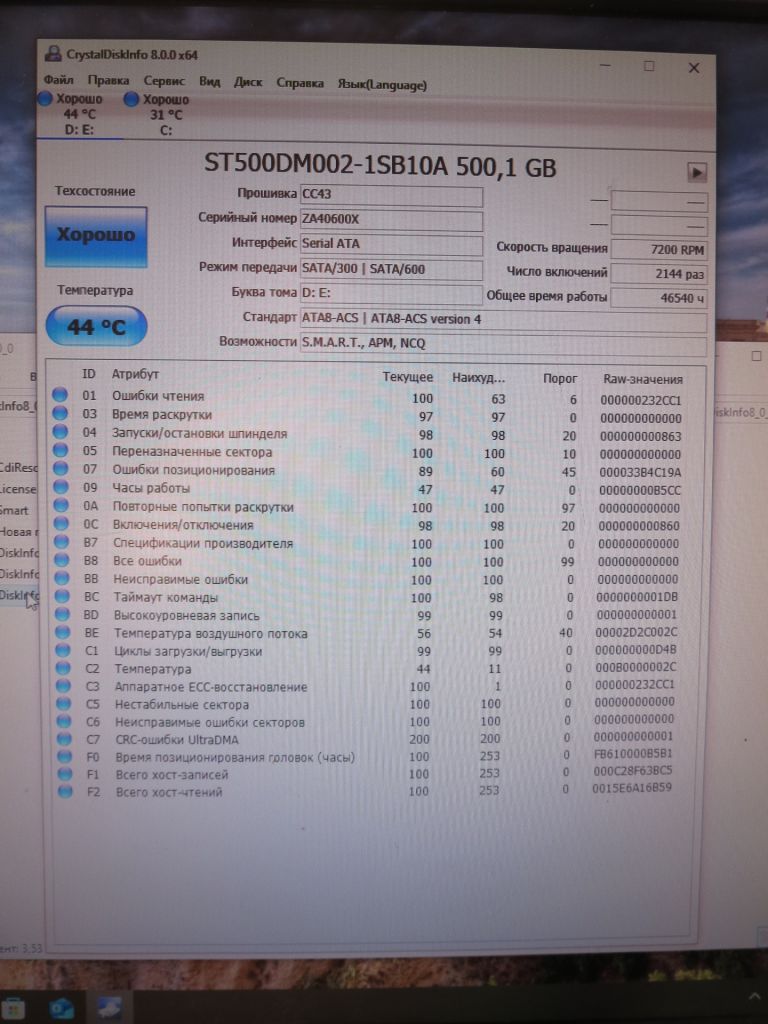Screen dimensions: 768x1024
Task: Click the Буква тома field D: E:
Action: click(391, 293)
